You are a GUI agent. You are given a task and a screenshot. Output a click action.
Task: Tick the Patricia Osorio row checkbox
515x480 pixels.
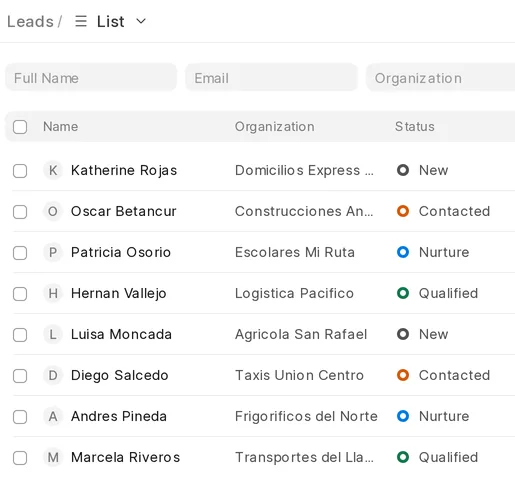coord(20,253)
